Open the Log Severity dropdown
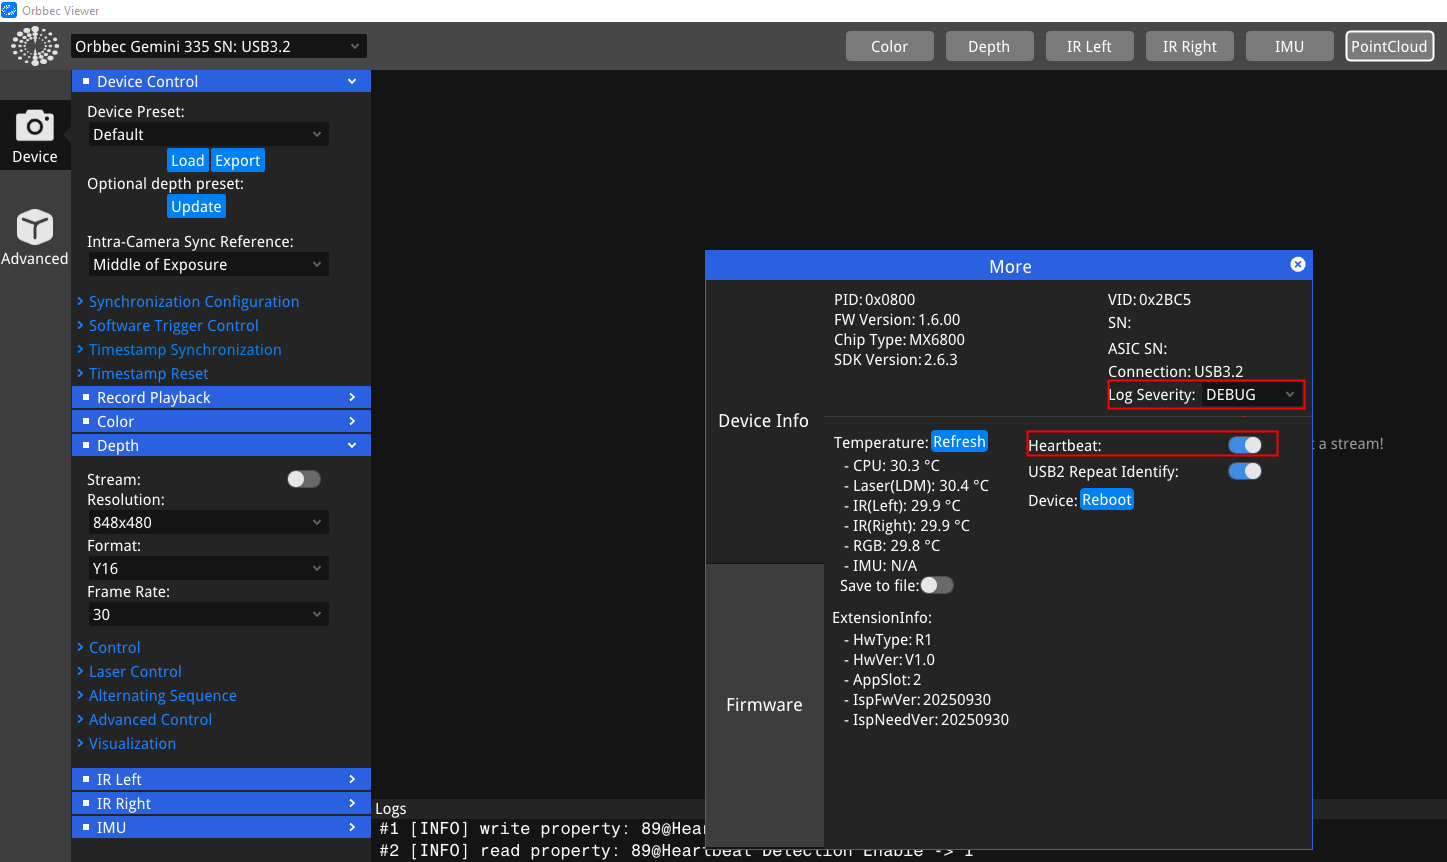 click(1250, 395)
